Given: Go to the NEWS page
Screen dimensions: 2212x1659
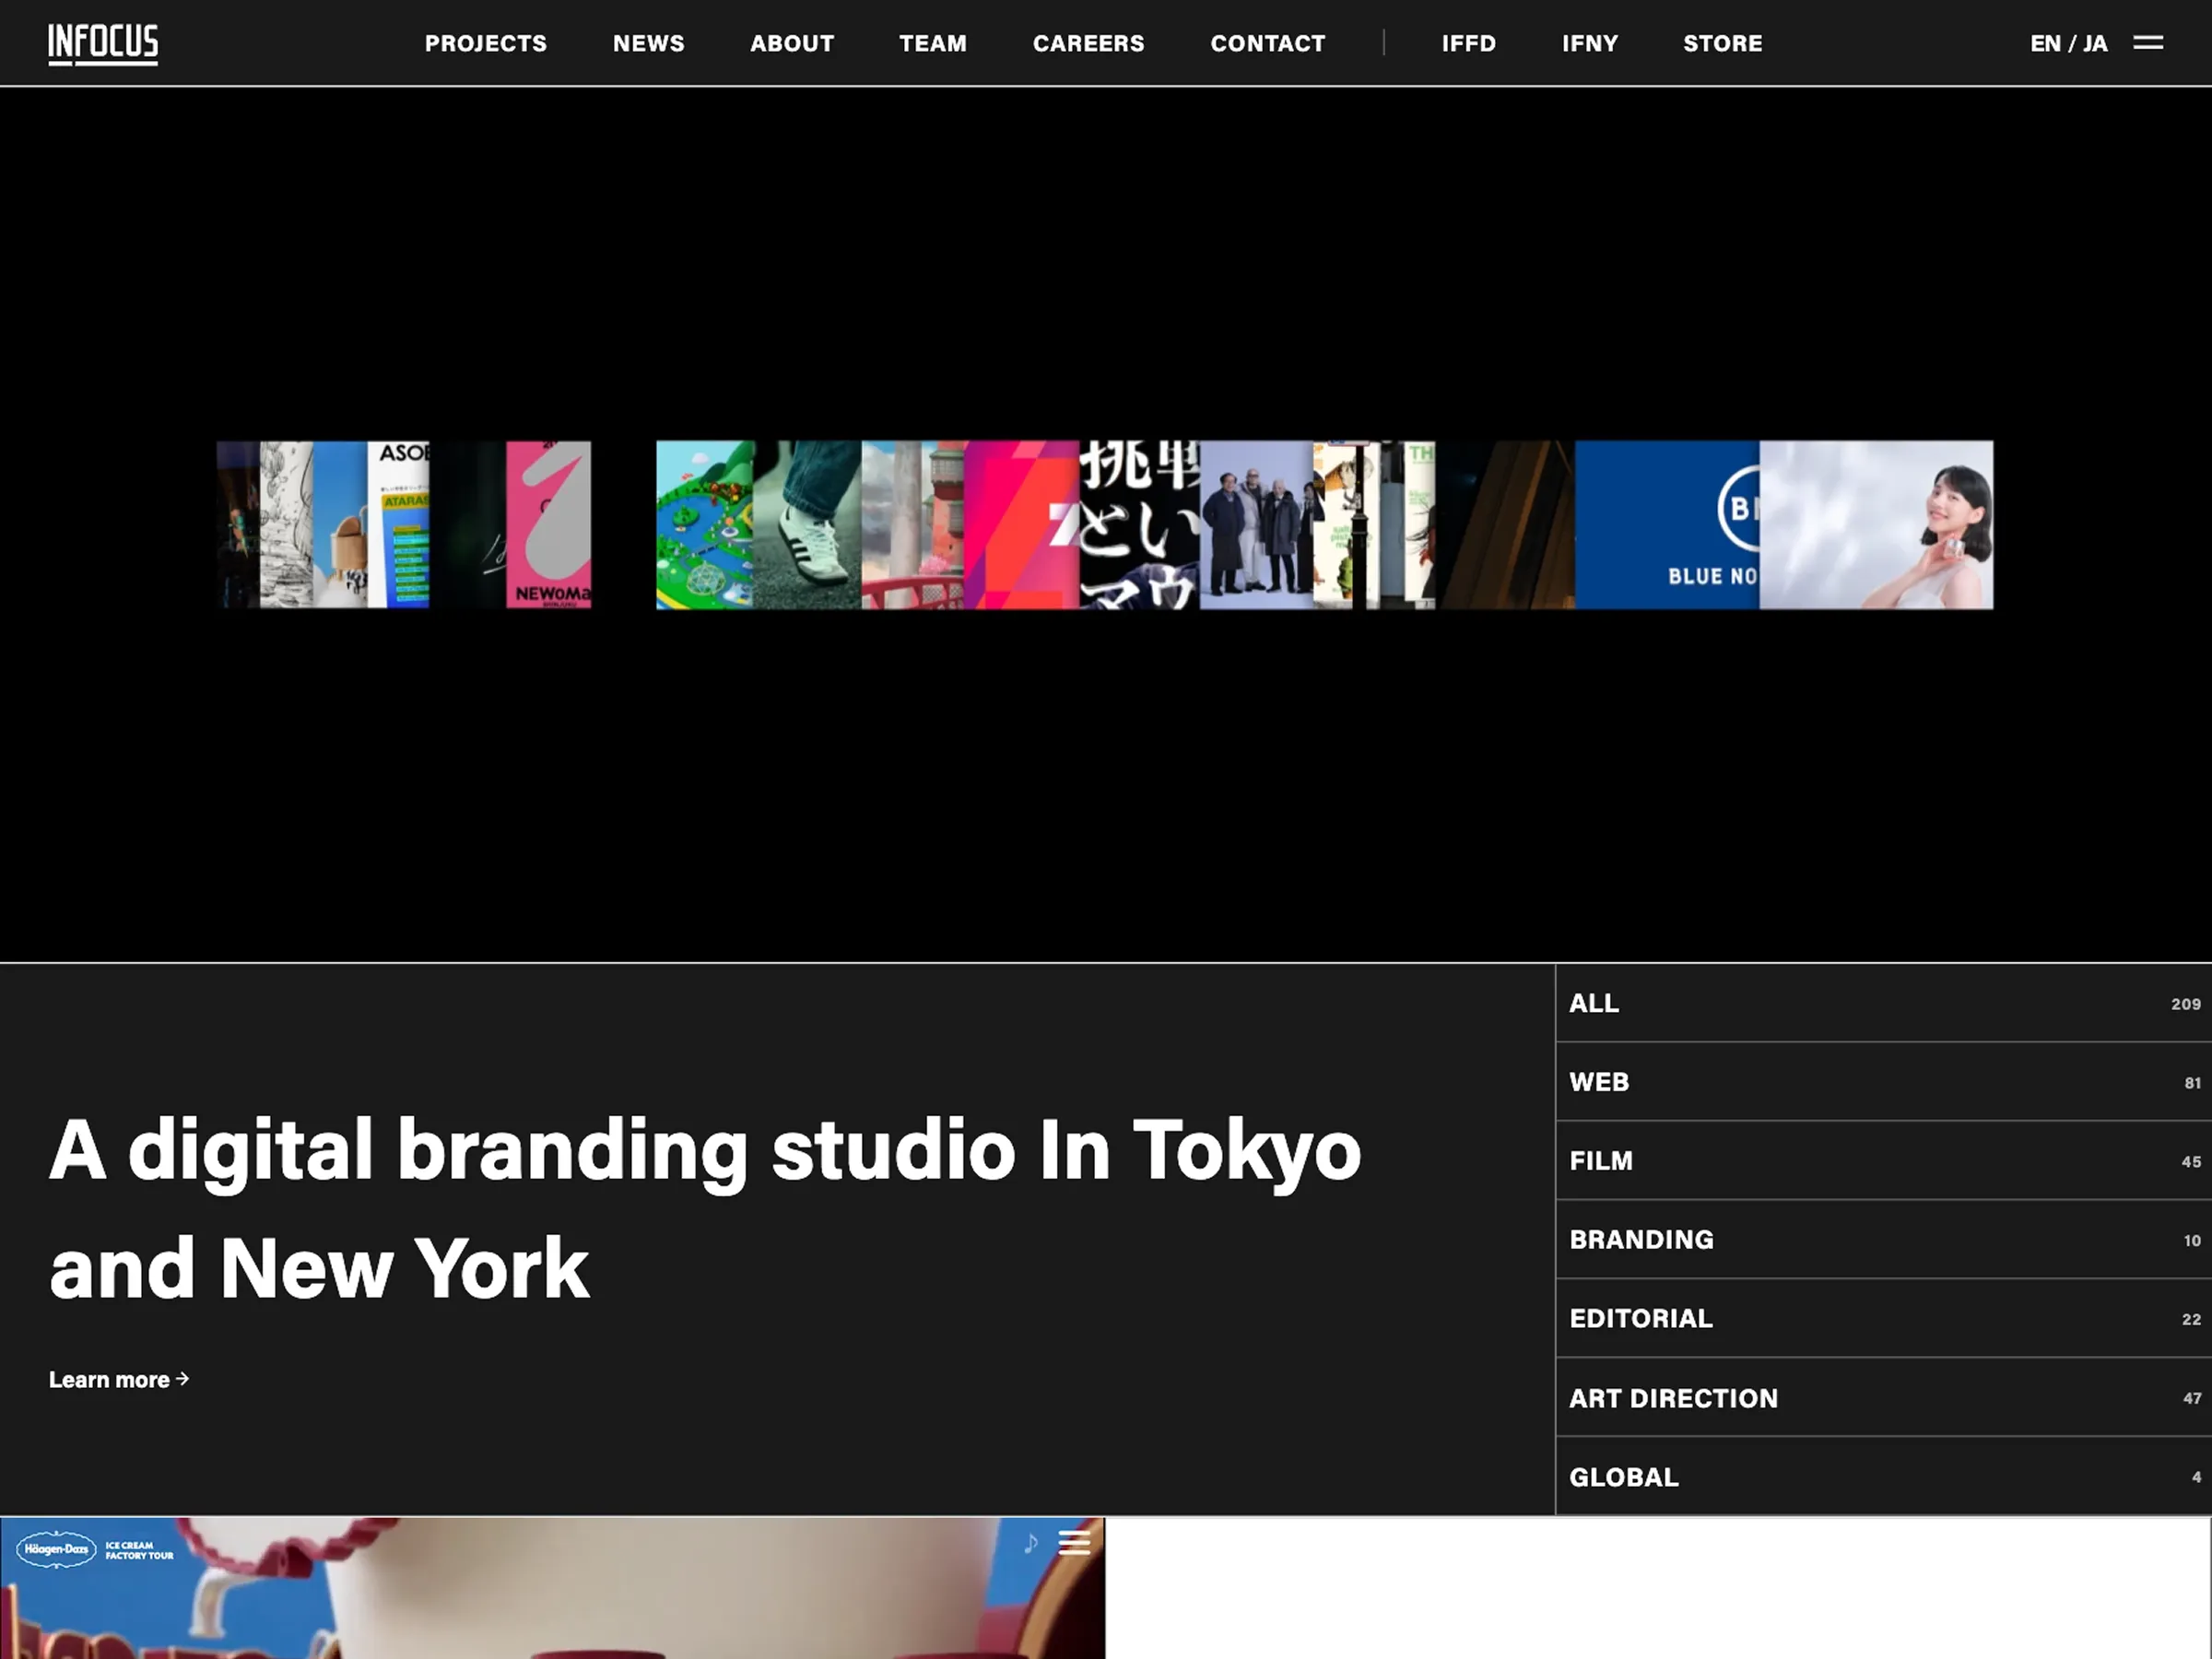Looking at the screenshot, I should click(x=648, y=43).
